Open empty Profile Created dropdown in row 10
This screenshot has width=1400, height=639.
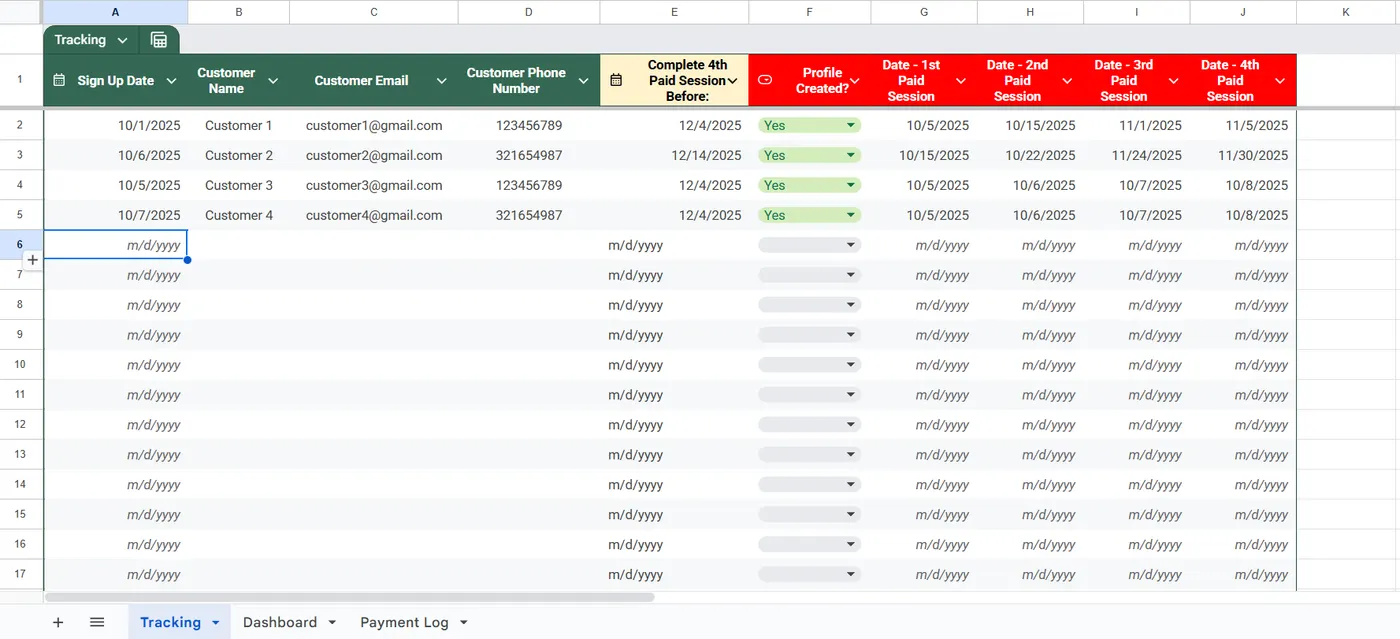(809, 365)
